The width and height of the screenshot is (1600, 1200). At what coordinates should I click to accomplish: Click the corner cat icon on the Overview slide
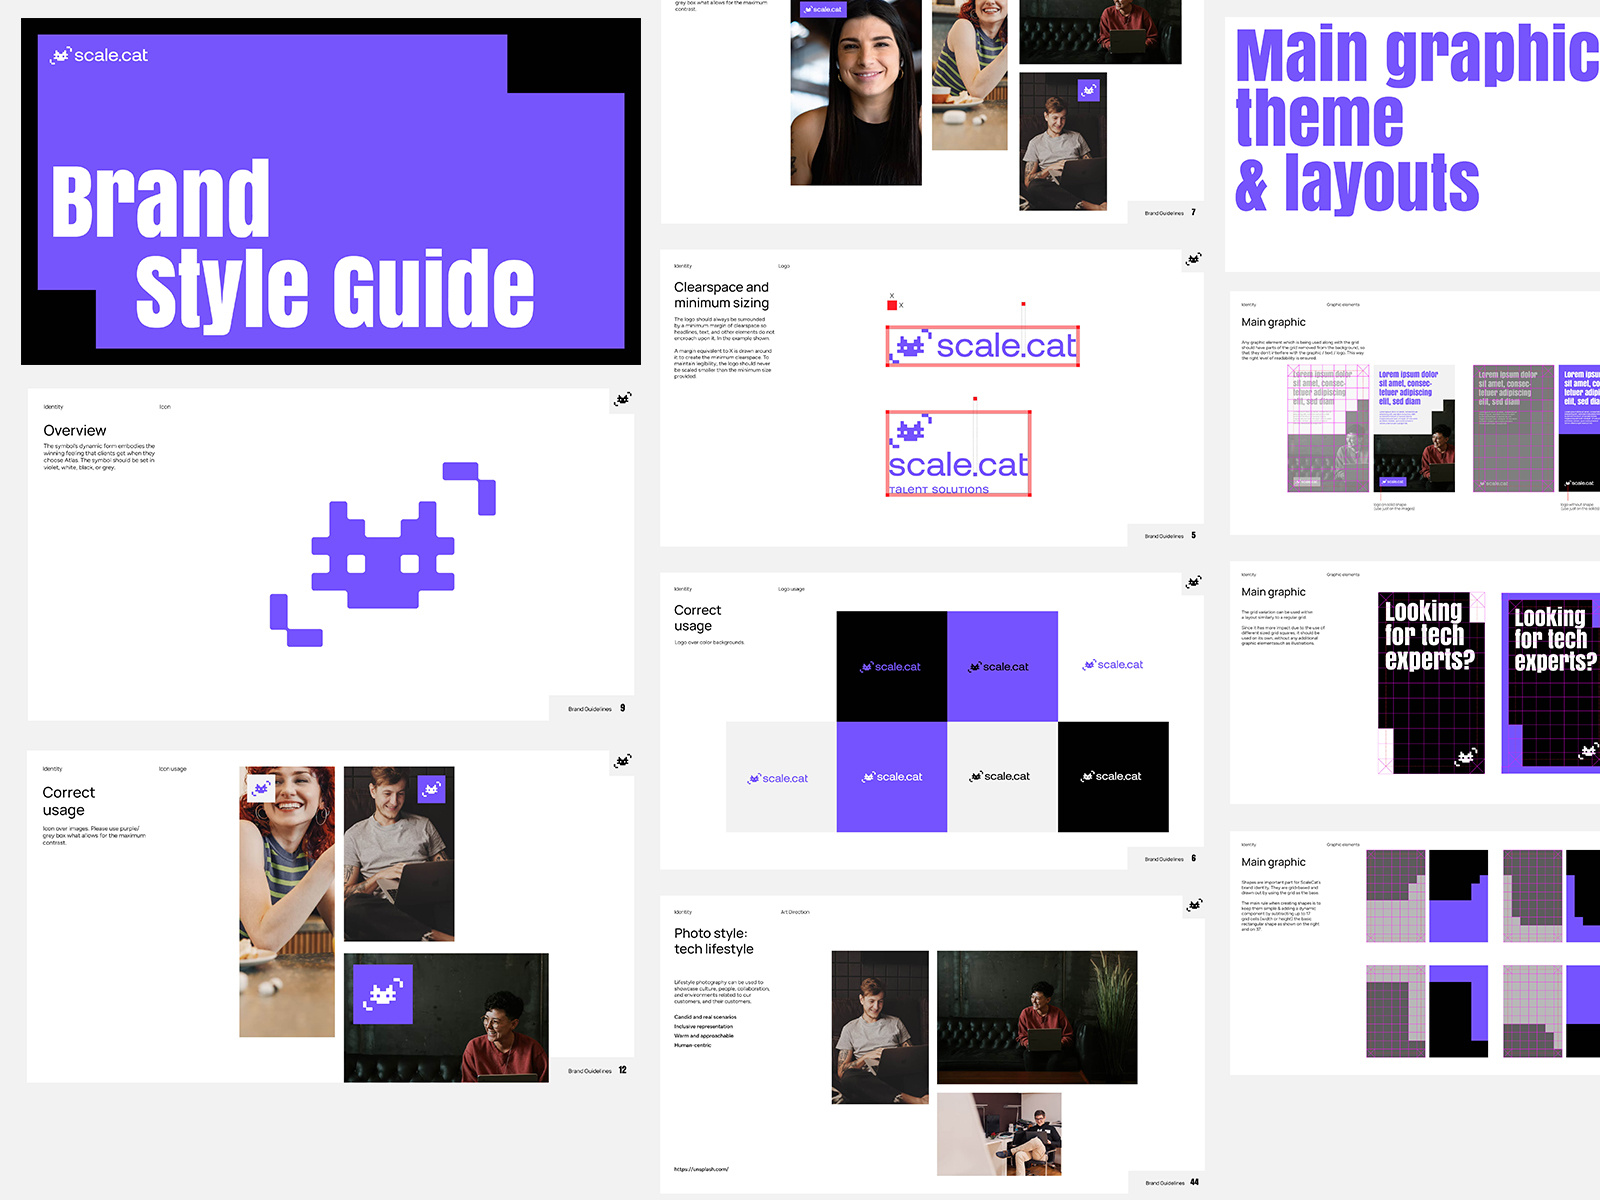[622, 399]
